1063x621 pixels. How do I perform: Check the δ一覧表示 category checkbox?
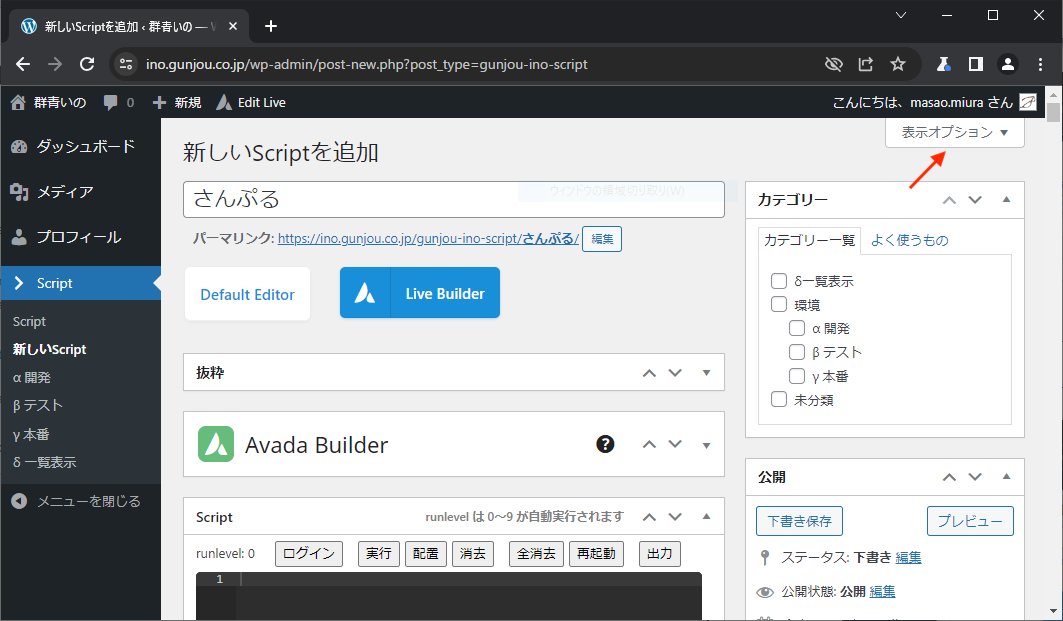(779, 281)
